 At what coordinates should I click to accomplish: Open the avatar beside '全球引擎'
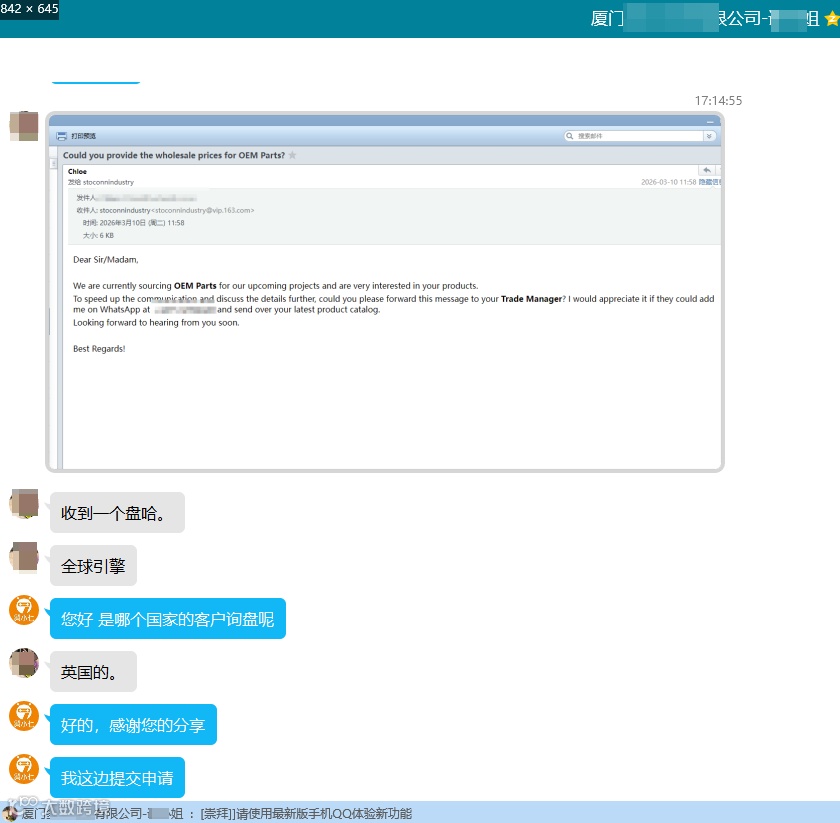coord(24,557)
